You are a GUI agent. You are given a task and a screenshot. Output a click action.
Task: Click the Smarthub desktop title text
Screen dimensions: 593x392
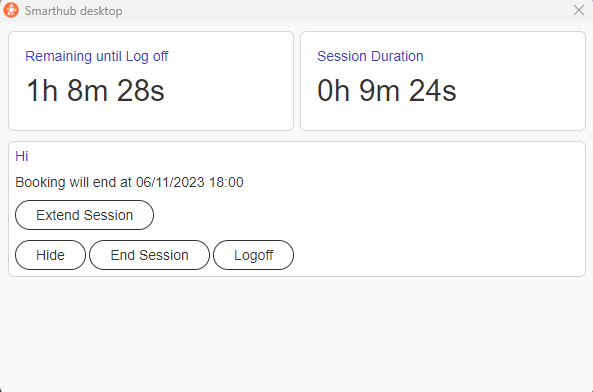(x=74, y=11)
